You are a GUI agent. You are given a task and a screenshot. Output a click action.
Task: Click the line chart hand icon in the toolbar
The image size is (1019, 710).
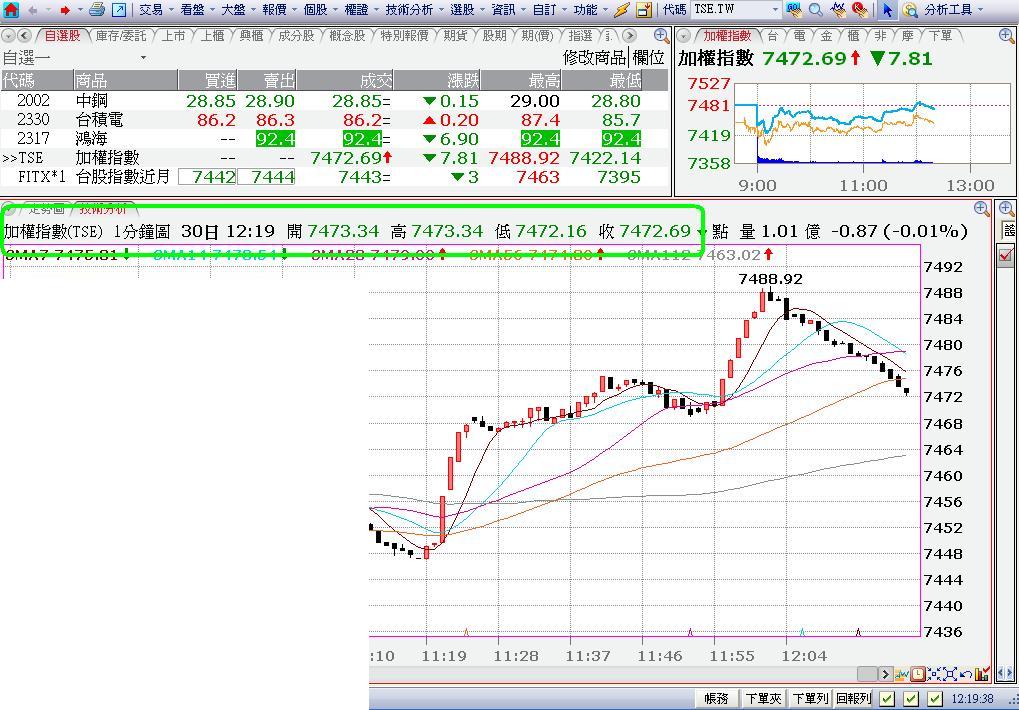(x=838, y=10)
